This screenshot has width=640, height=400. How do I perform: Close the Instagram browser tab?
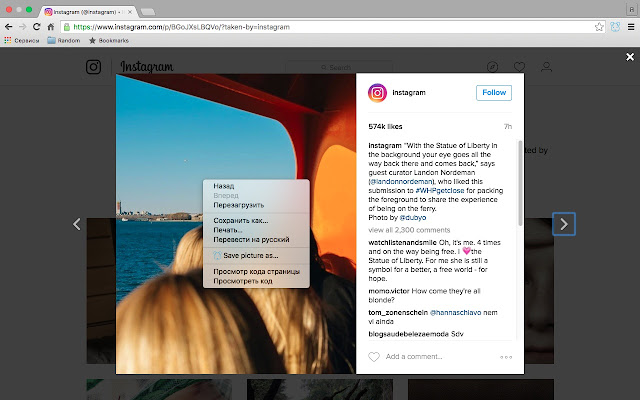130,12
